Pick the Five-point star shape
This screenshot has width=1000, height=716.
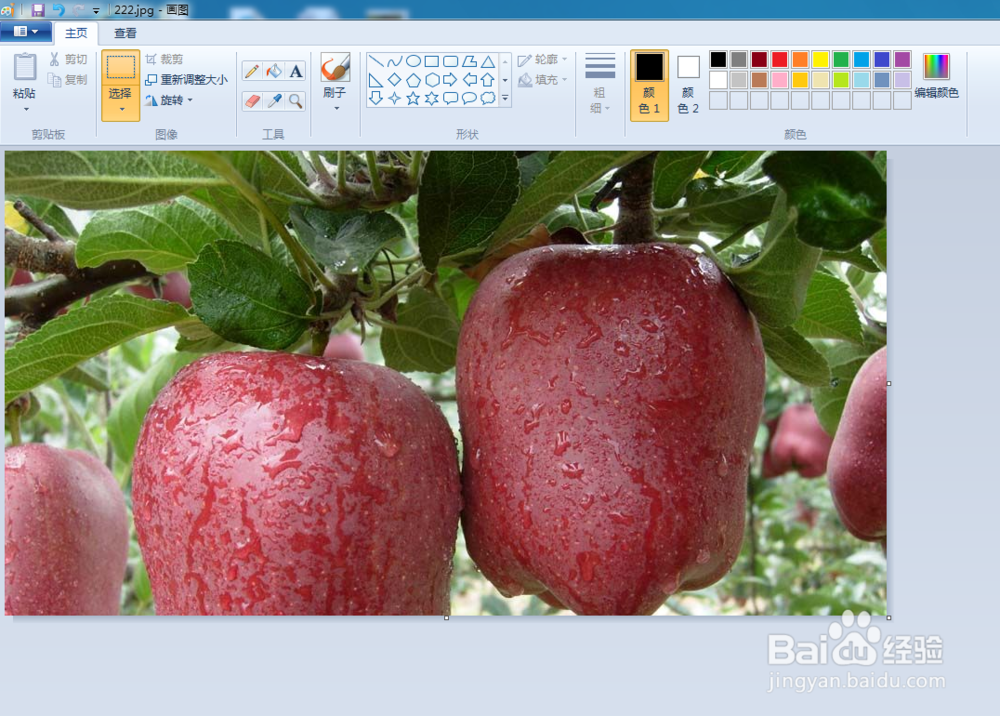point(413,98)
